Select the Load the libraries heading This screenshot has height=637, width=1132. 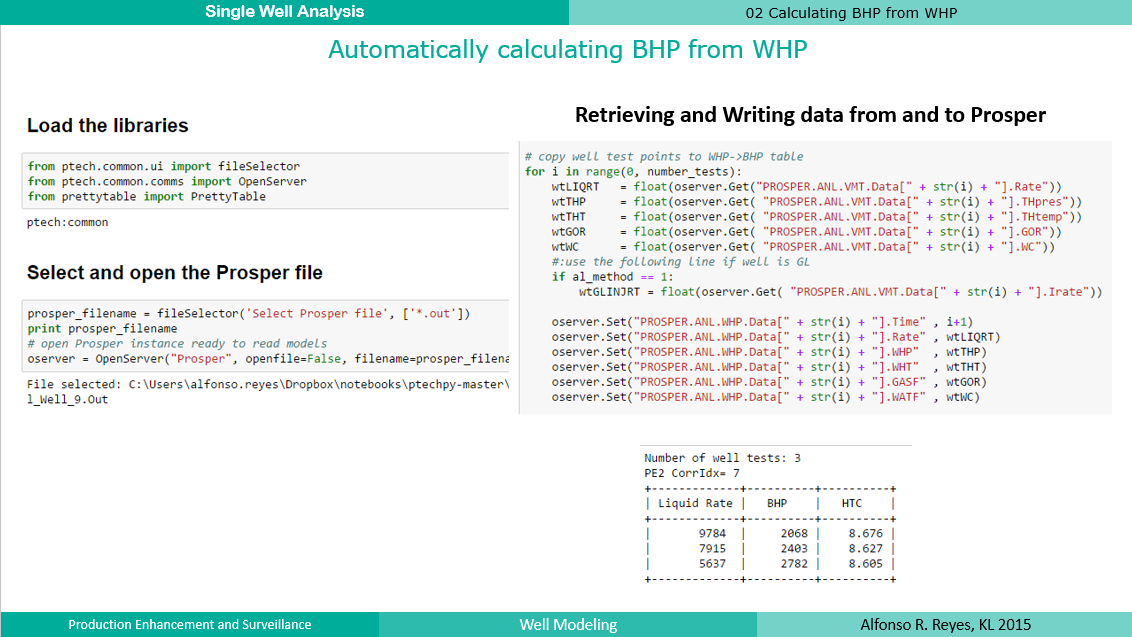(x=107, y=126)
